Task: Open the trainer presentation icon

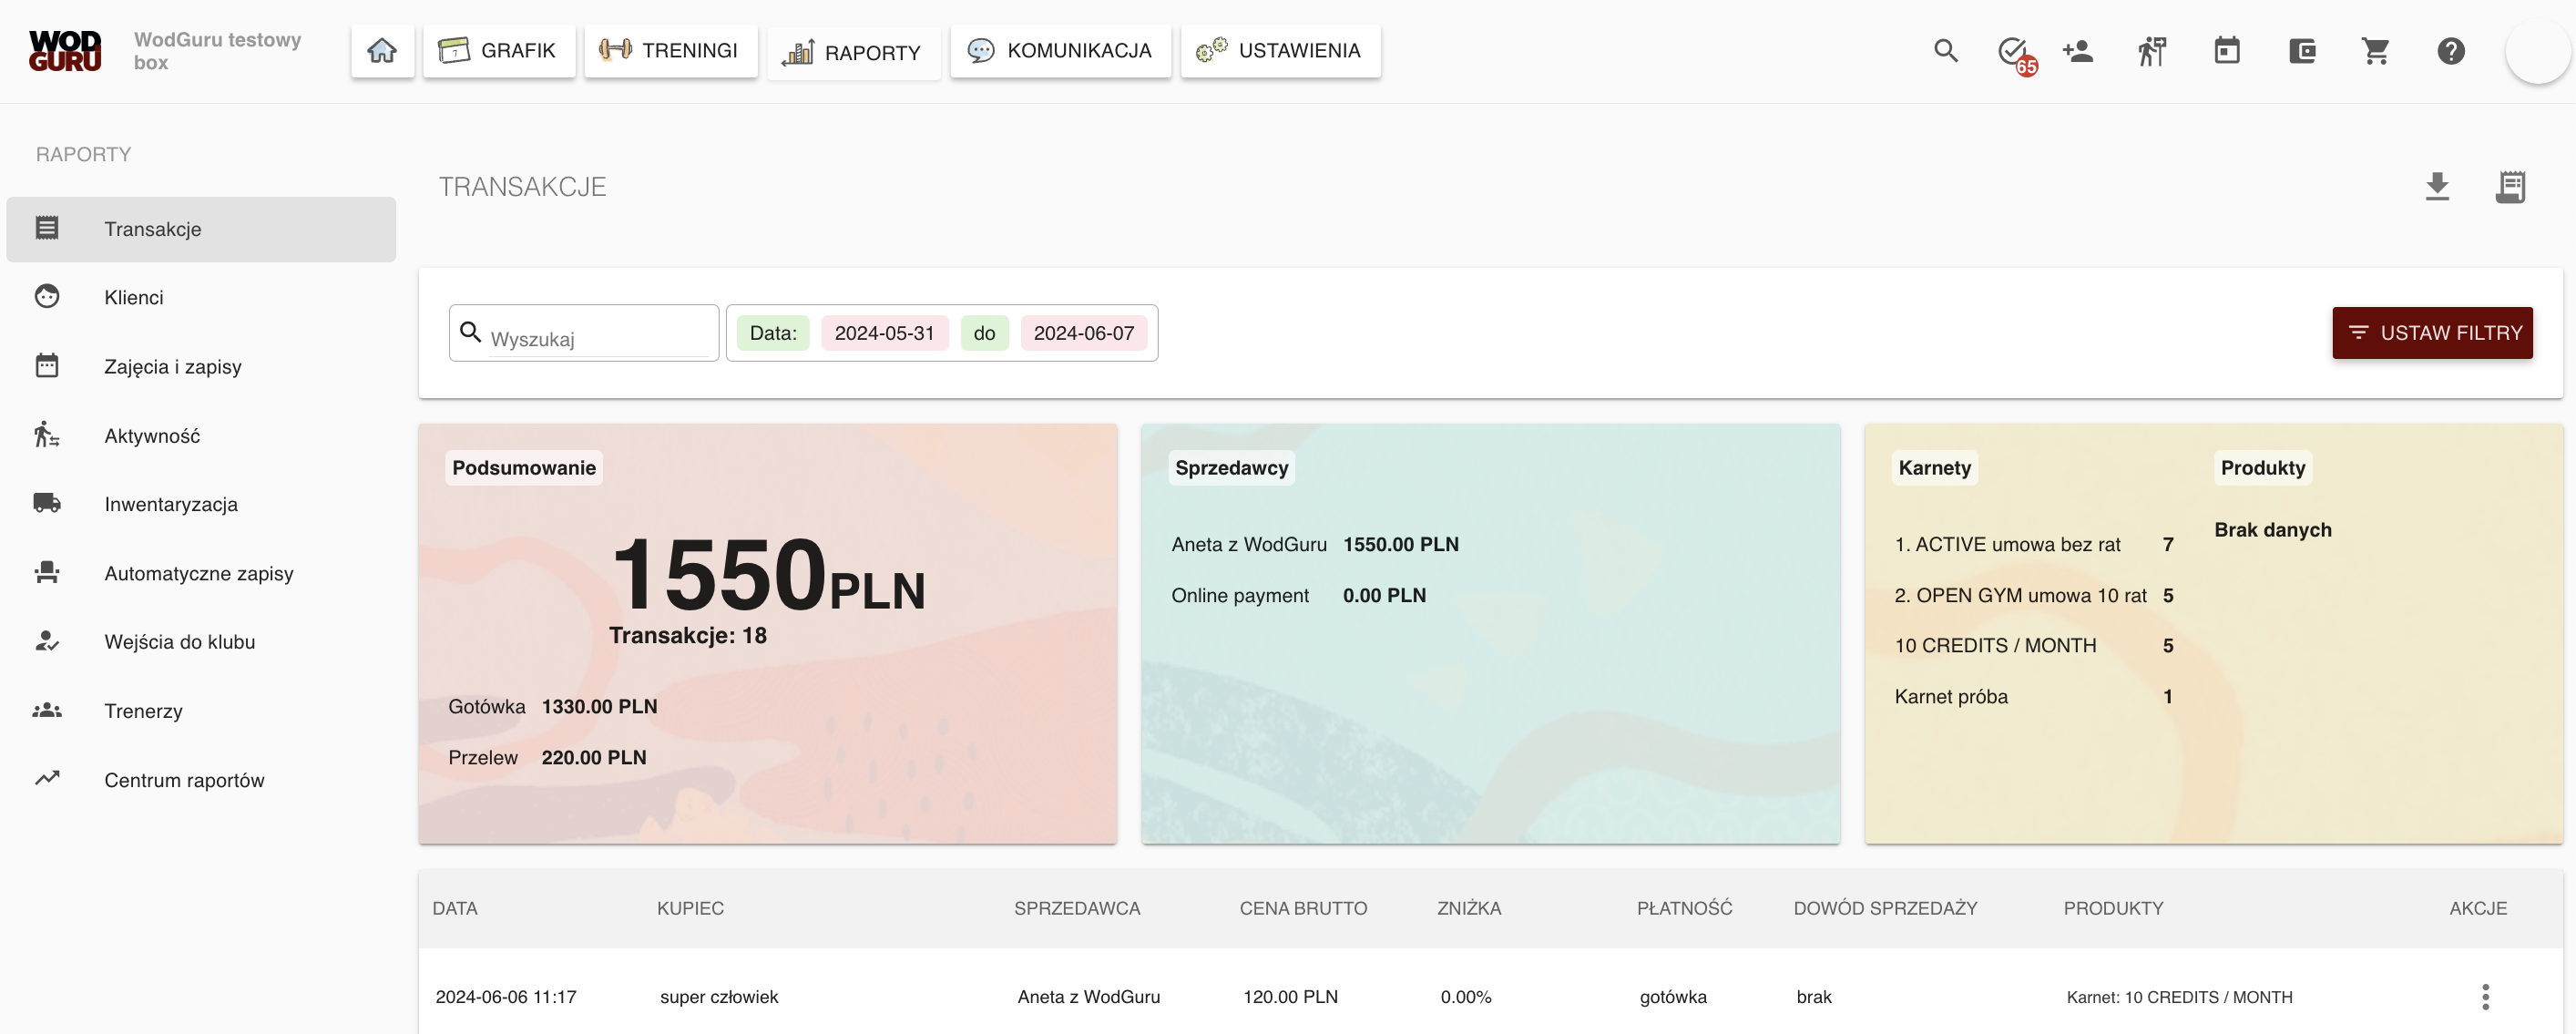Action: 2152,51
